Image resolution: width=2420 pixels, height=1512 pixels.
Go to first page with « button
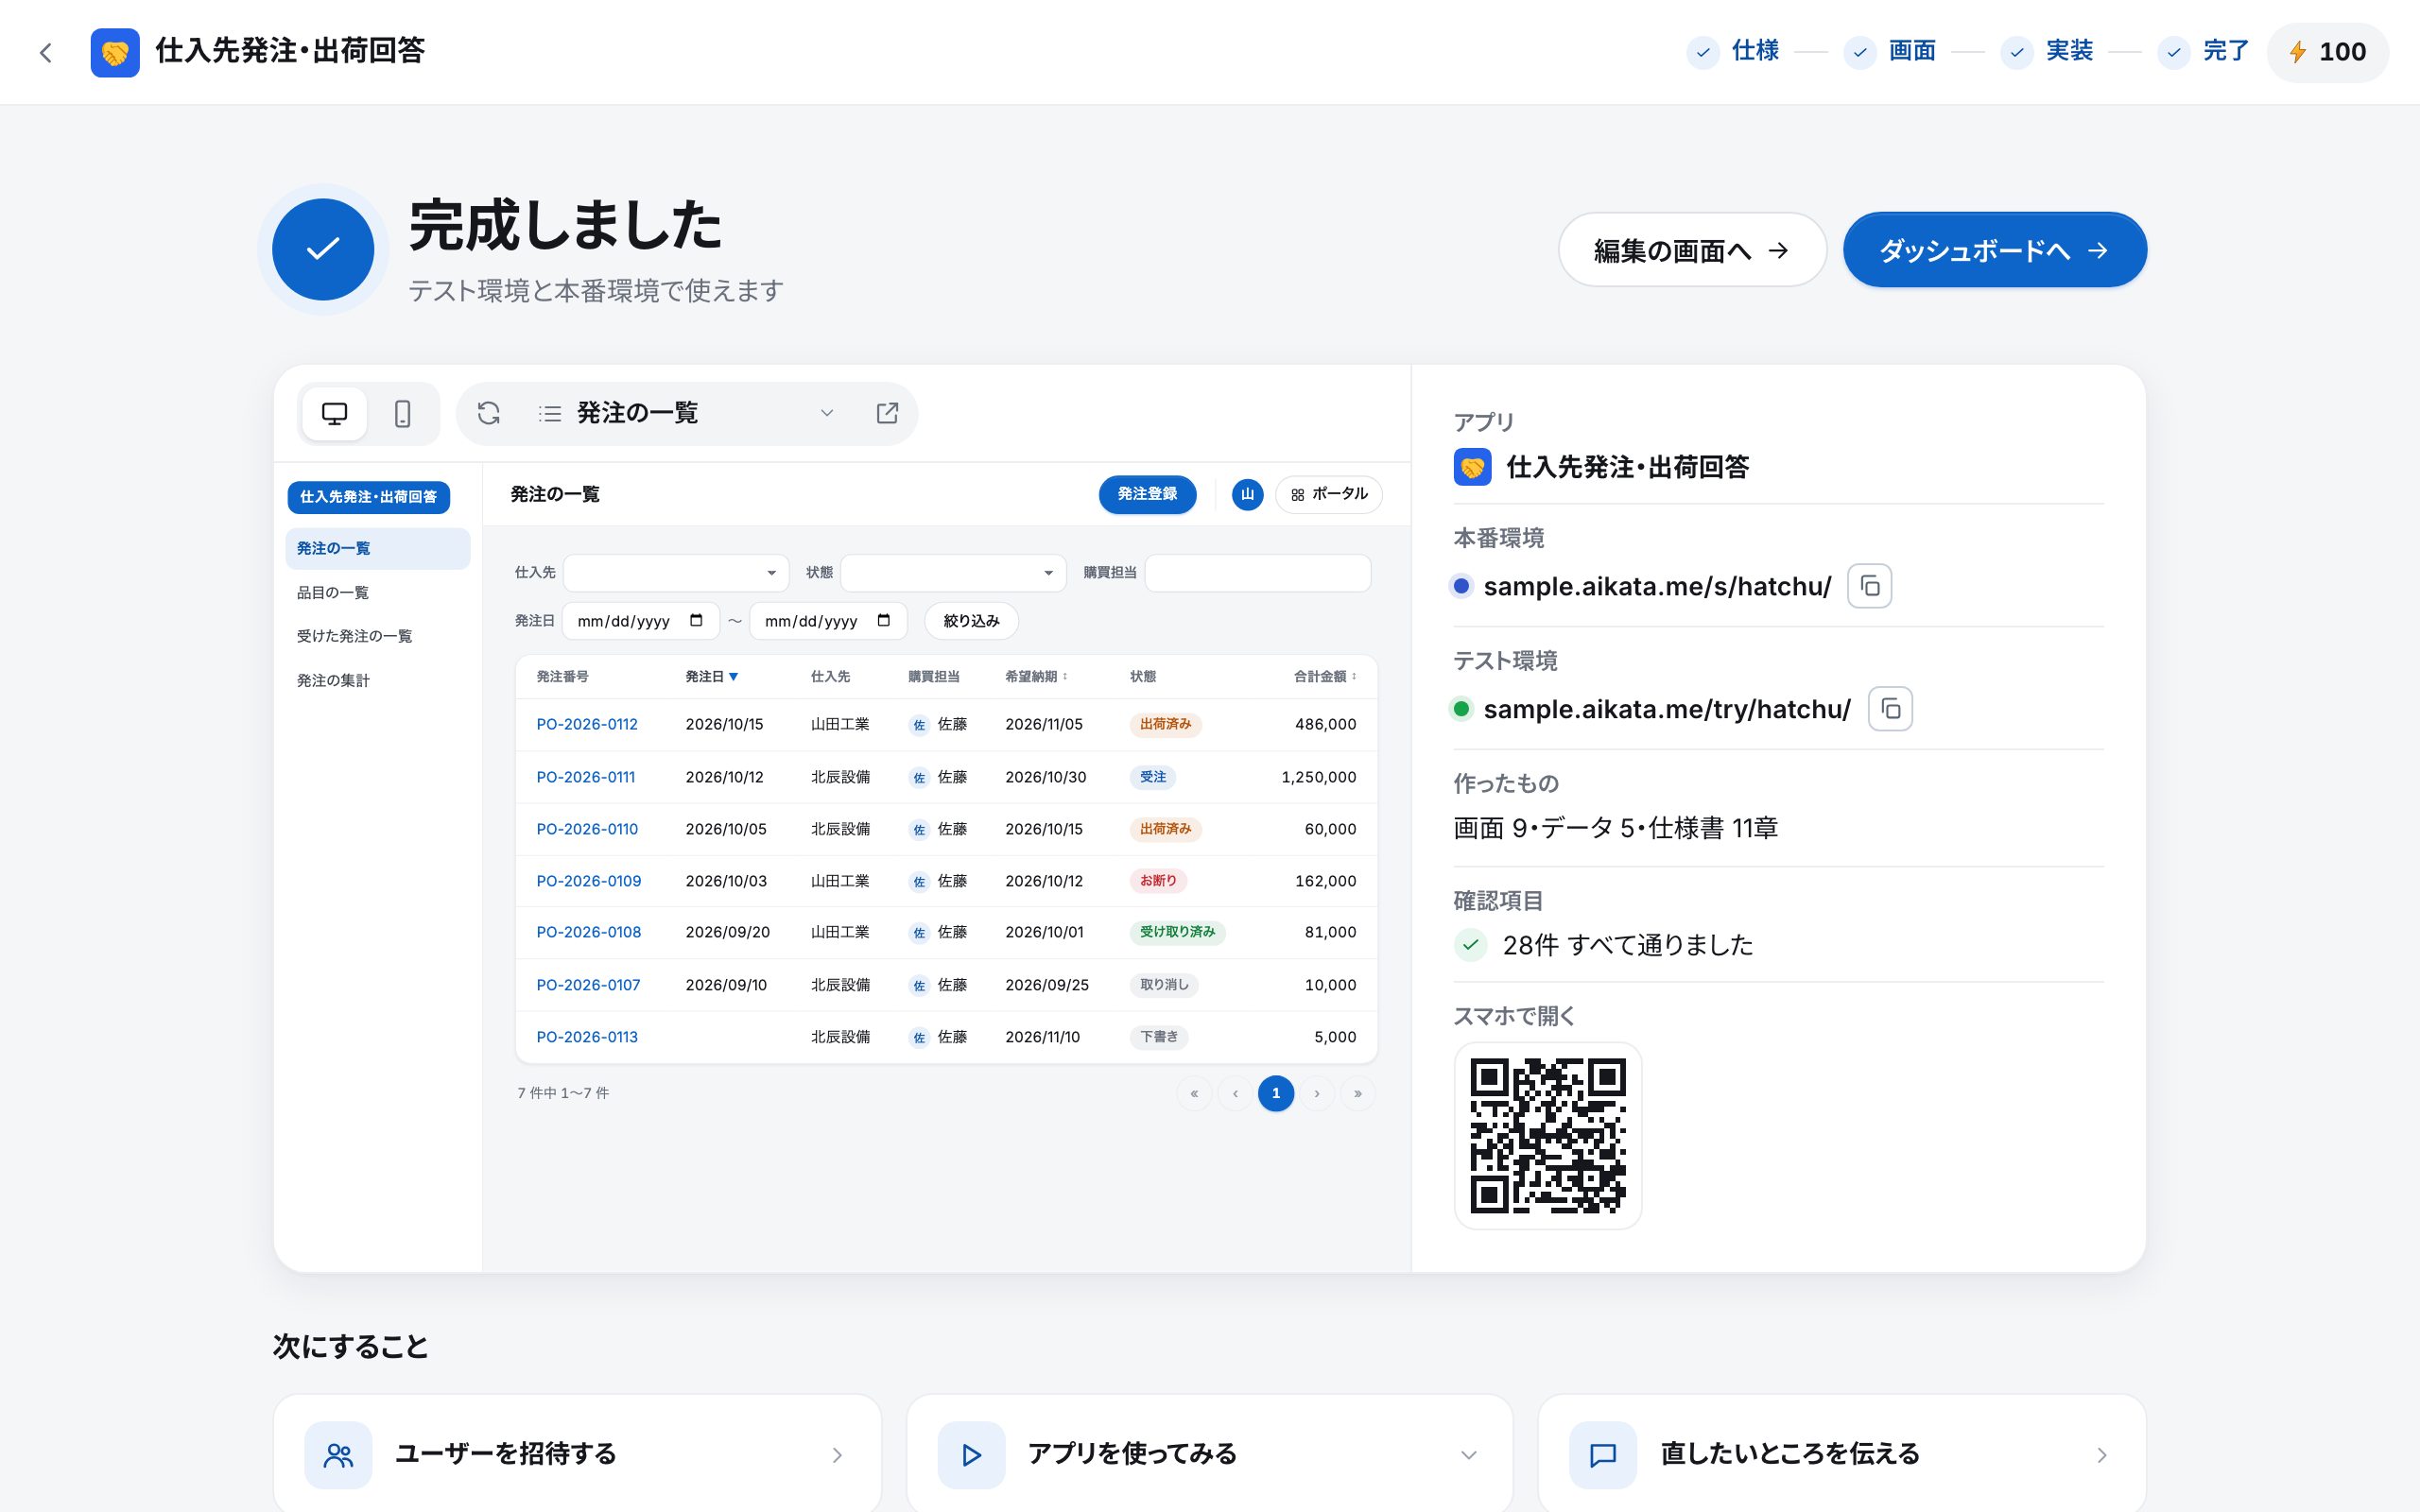click(1194, 1093)
